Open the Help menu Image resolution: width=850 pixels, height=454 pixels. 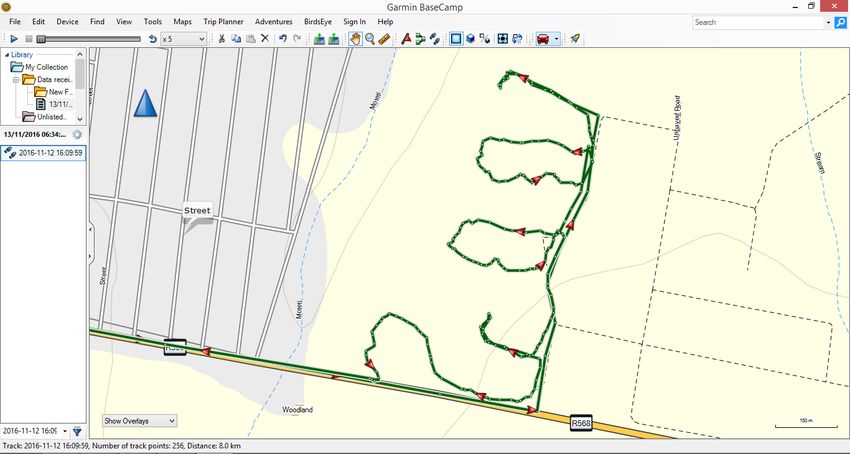click(385, 22)
